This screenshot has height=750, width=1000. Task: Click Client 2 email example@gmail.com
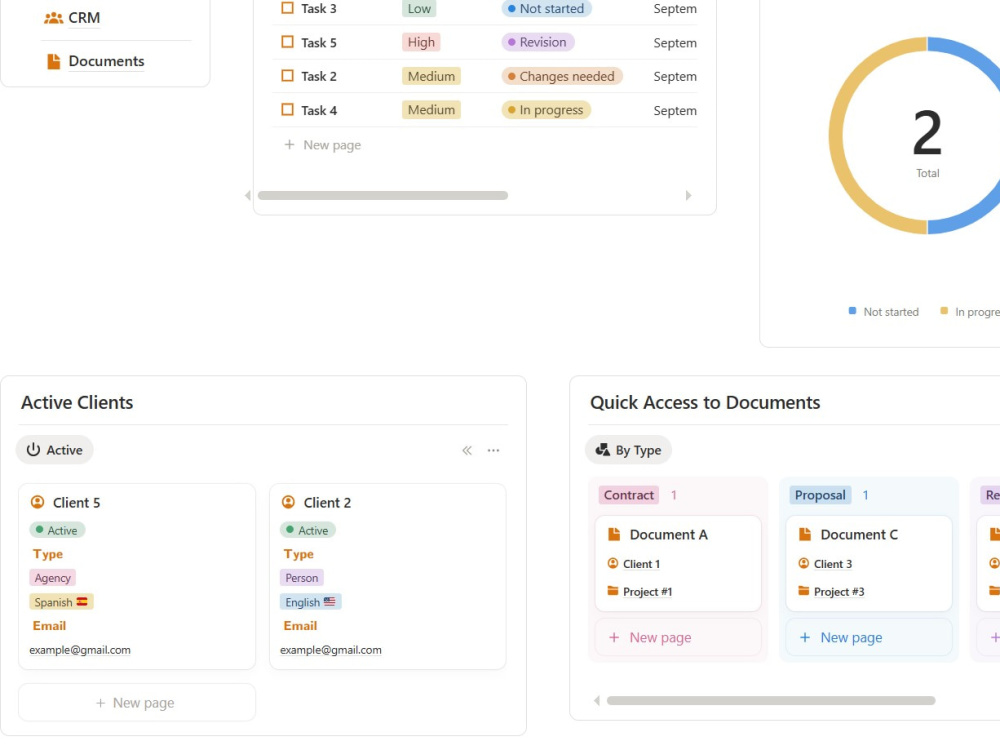[x=330, y=650]
